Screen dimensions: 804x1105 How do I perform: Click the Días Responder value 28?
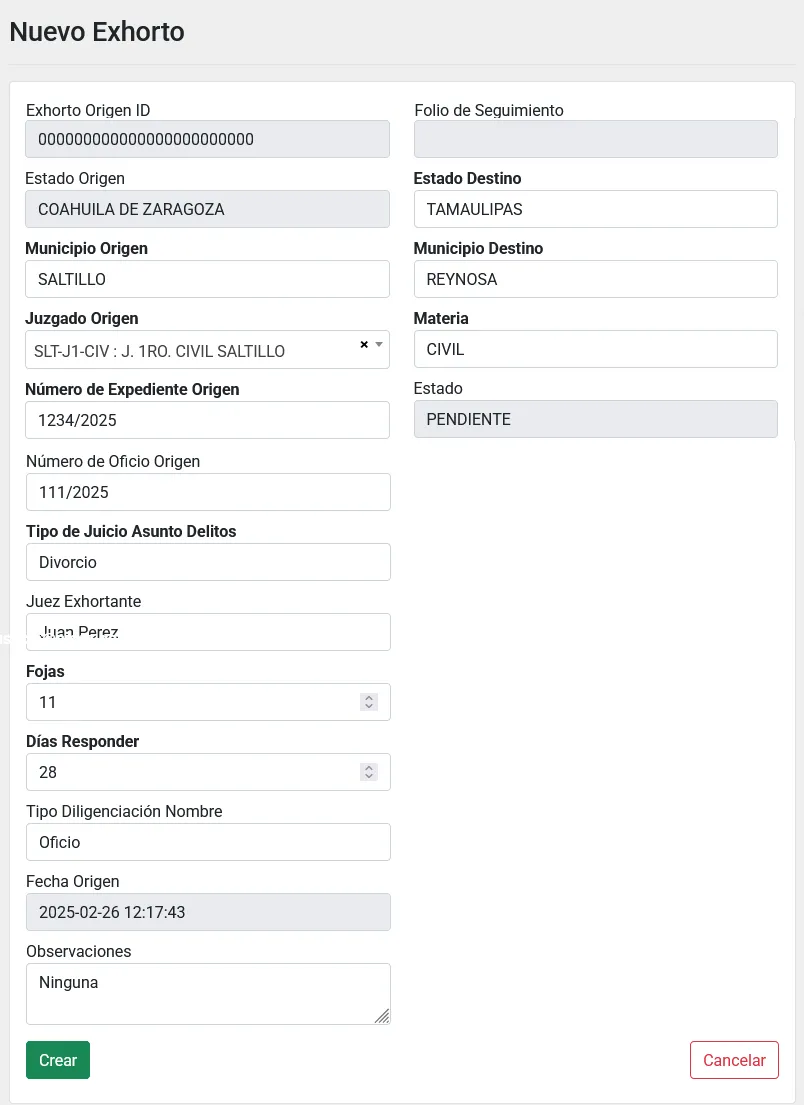click(190, 772)
